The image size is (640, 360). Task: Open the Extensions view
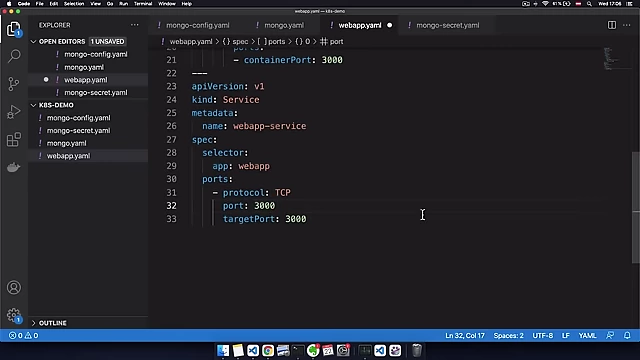click(14, 140)
